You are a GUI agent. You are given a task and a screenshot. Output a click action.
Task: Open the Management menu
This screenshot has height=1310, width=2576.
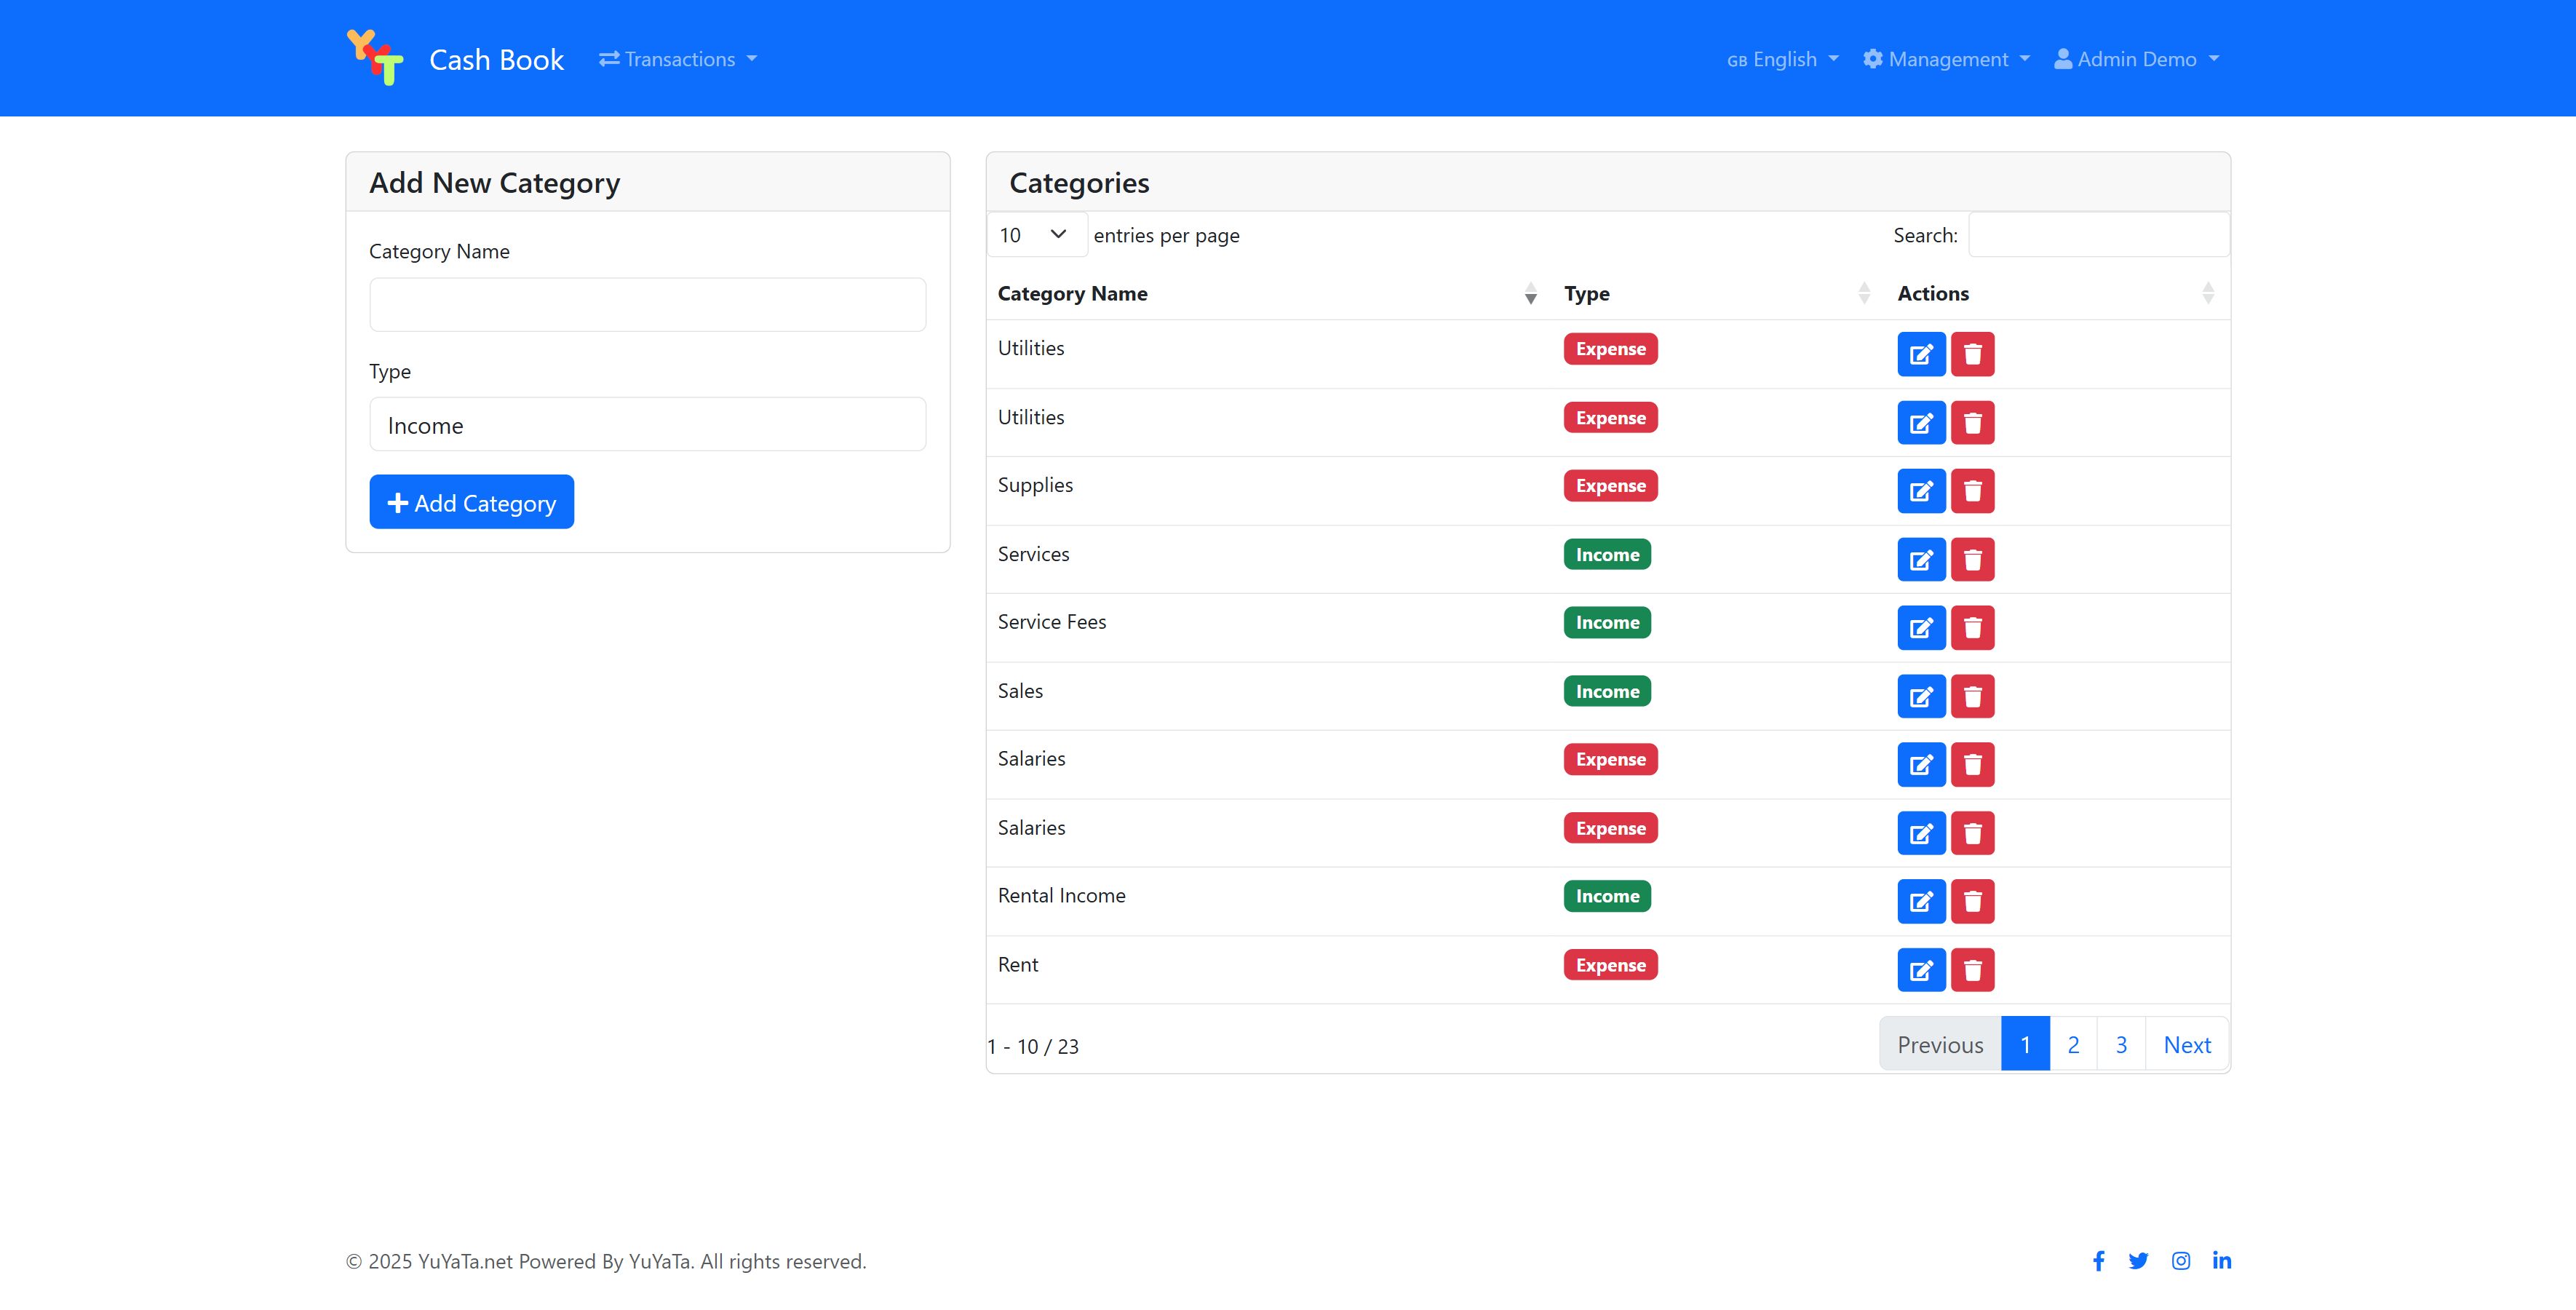tap(1946, 59)
